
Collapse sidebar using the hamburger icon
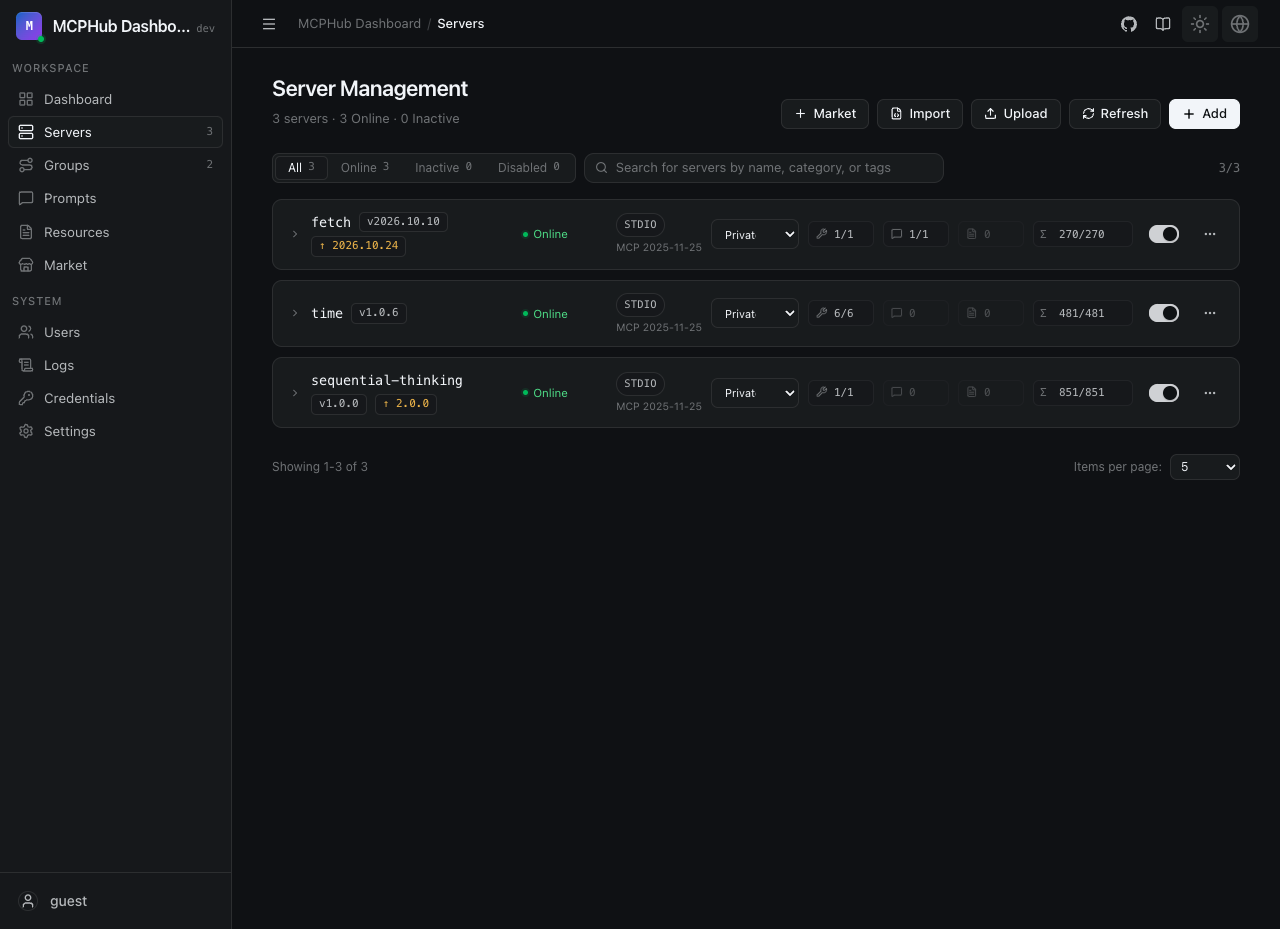click(269, 24)
